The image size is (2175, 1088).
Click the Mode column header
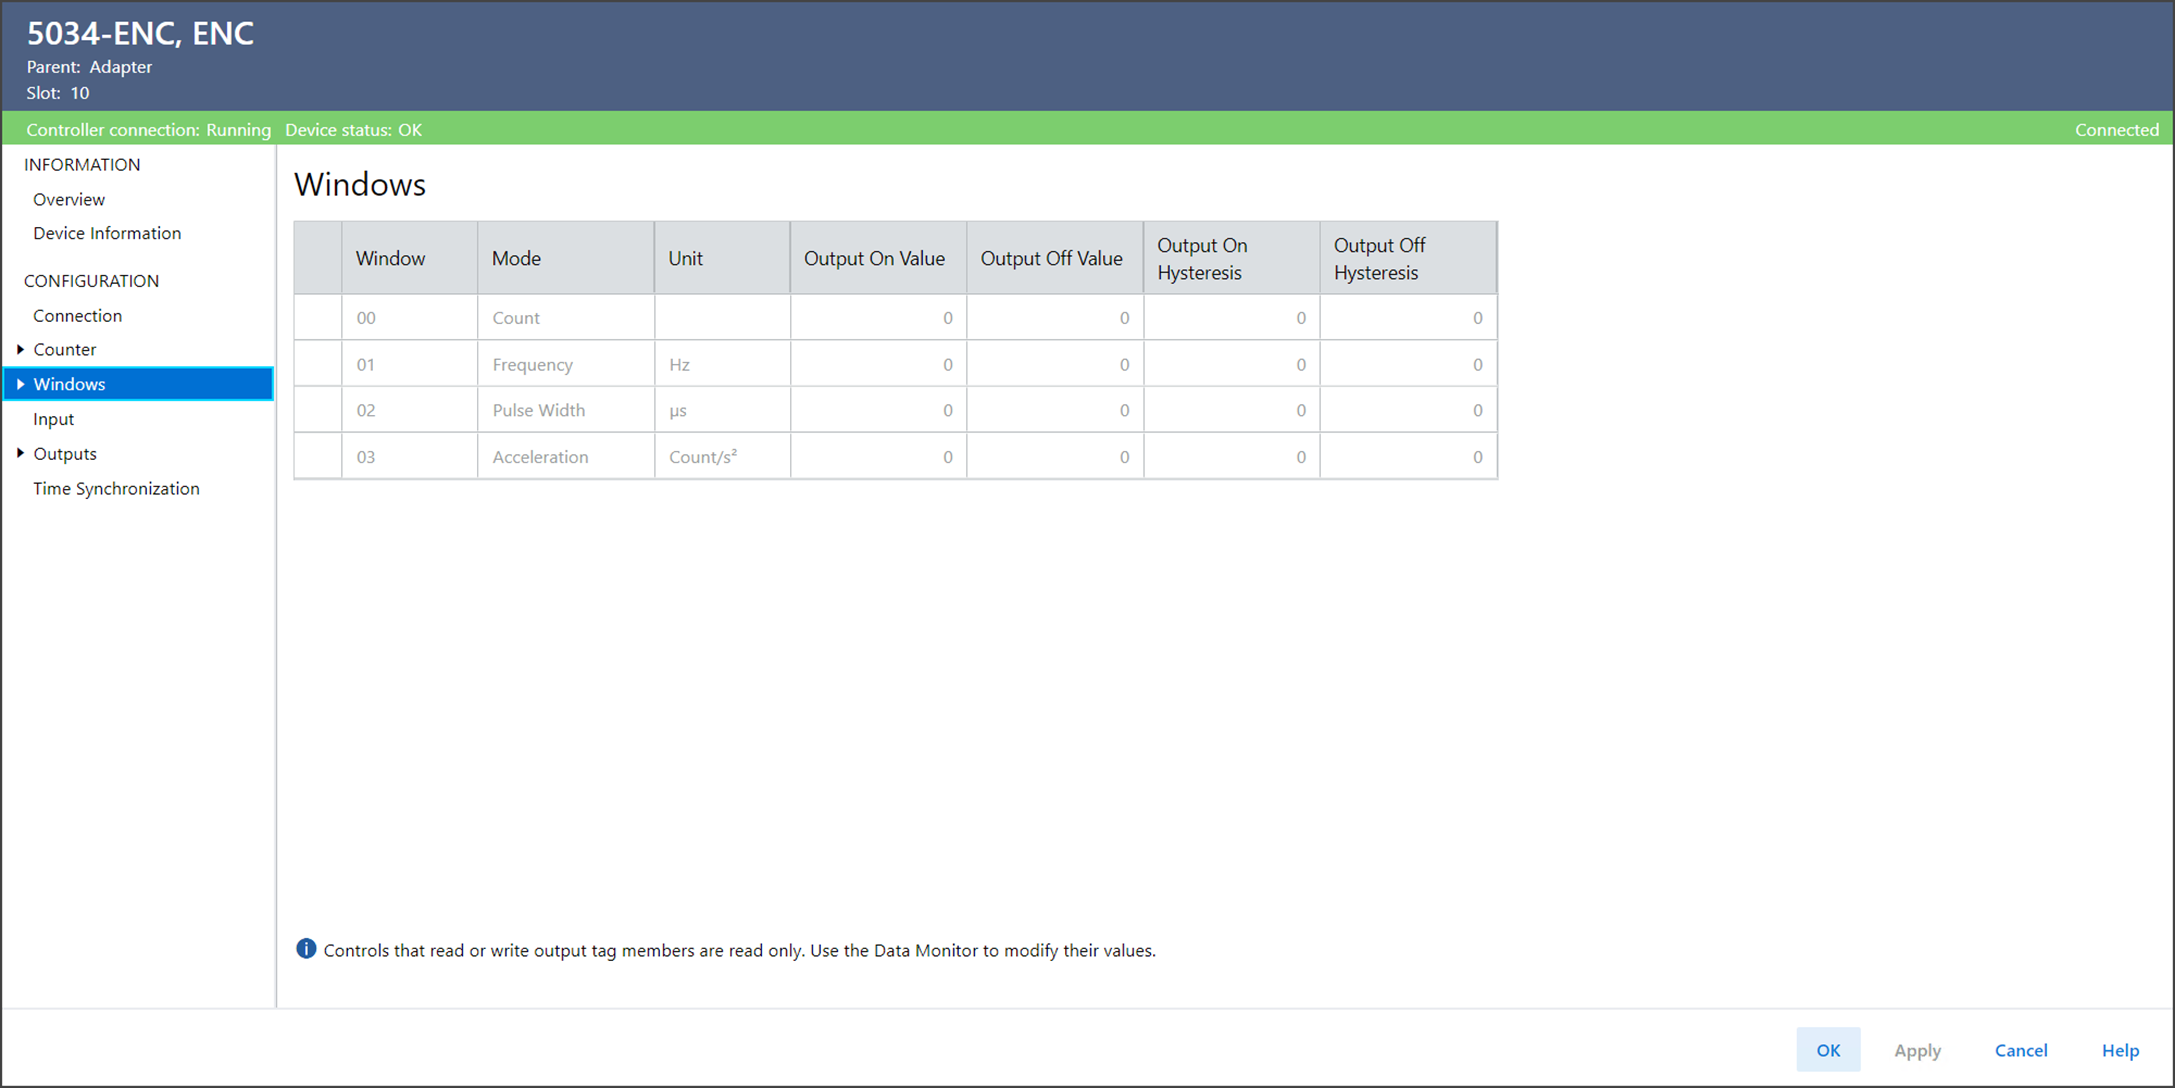tap(565, 258)
